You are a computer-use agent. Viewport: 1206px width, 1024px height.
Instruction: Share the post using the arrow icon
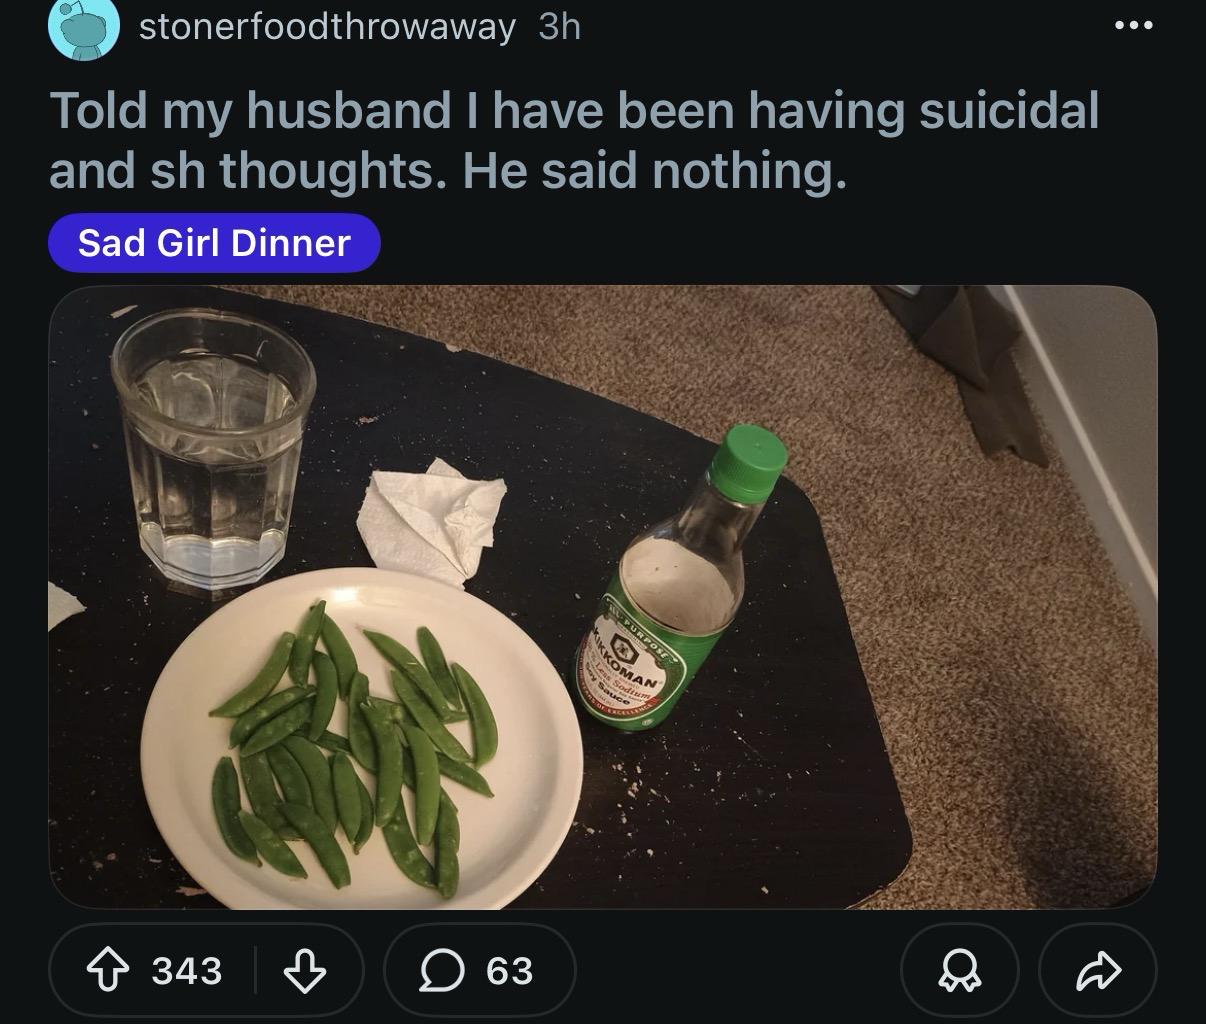1096,971
